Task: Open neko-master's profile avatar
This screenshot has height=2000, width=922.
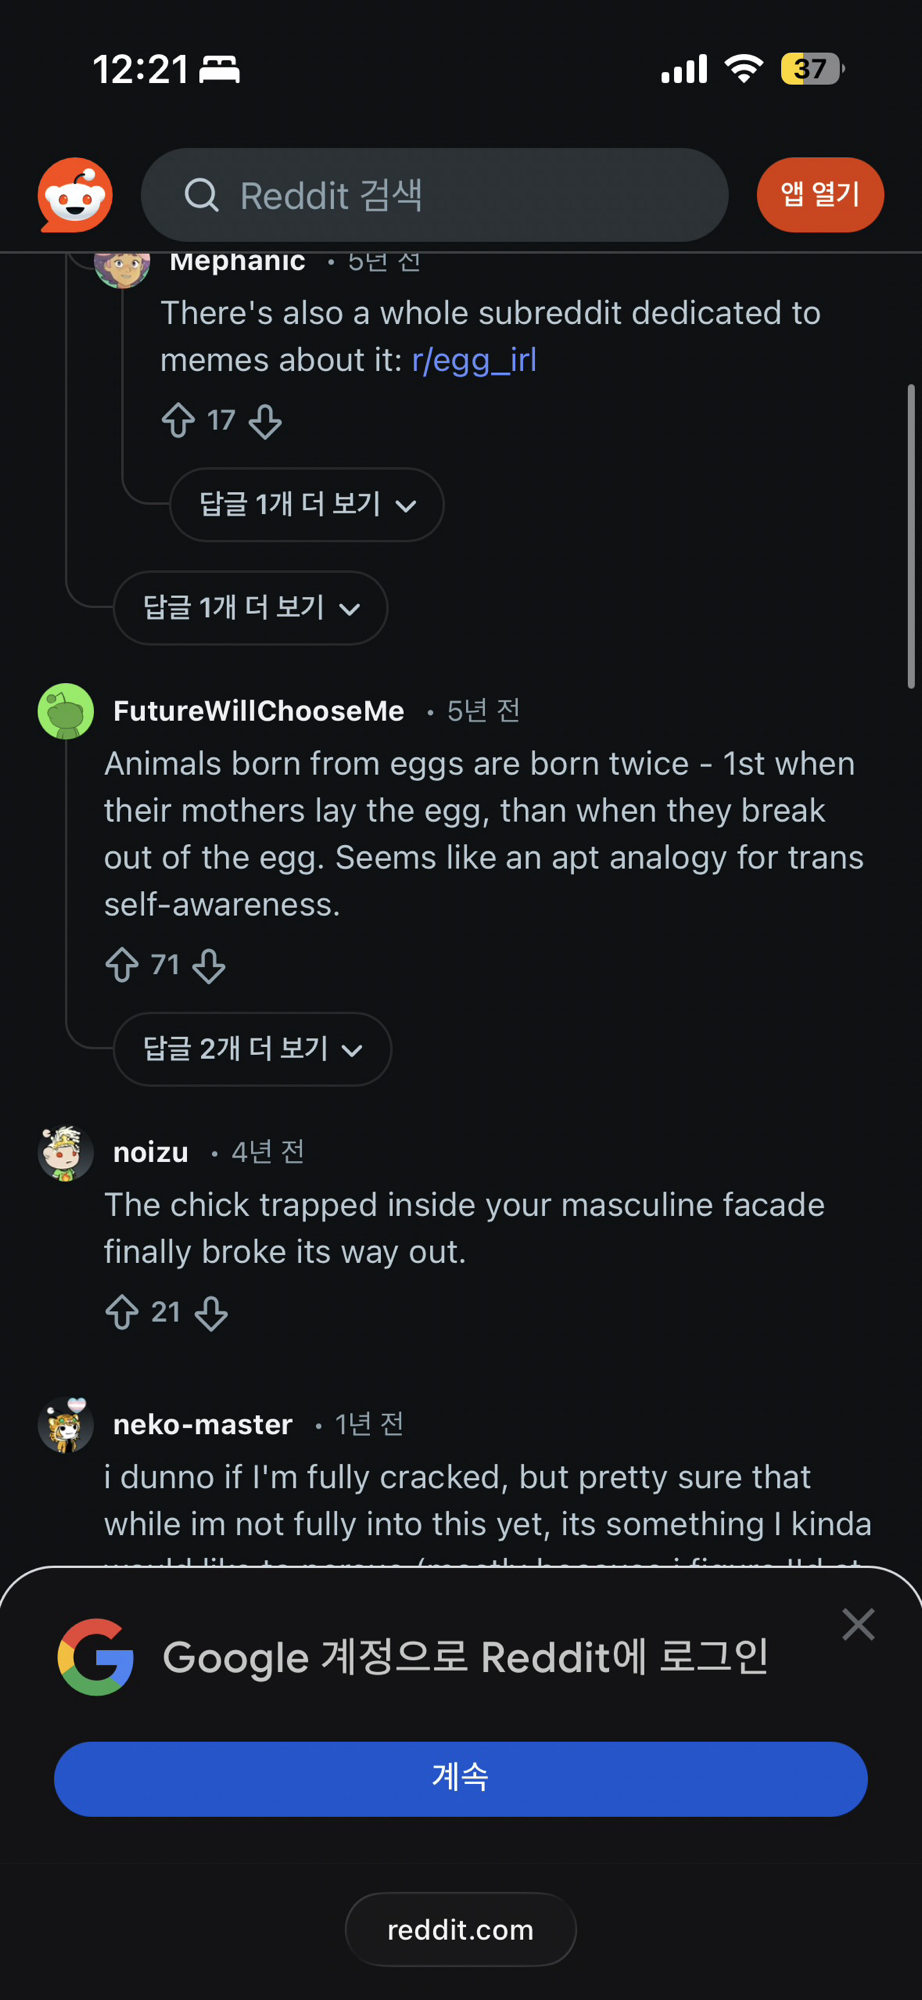Action: click(66, 1424)
